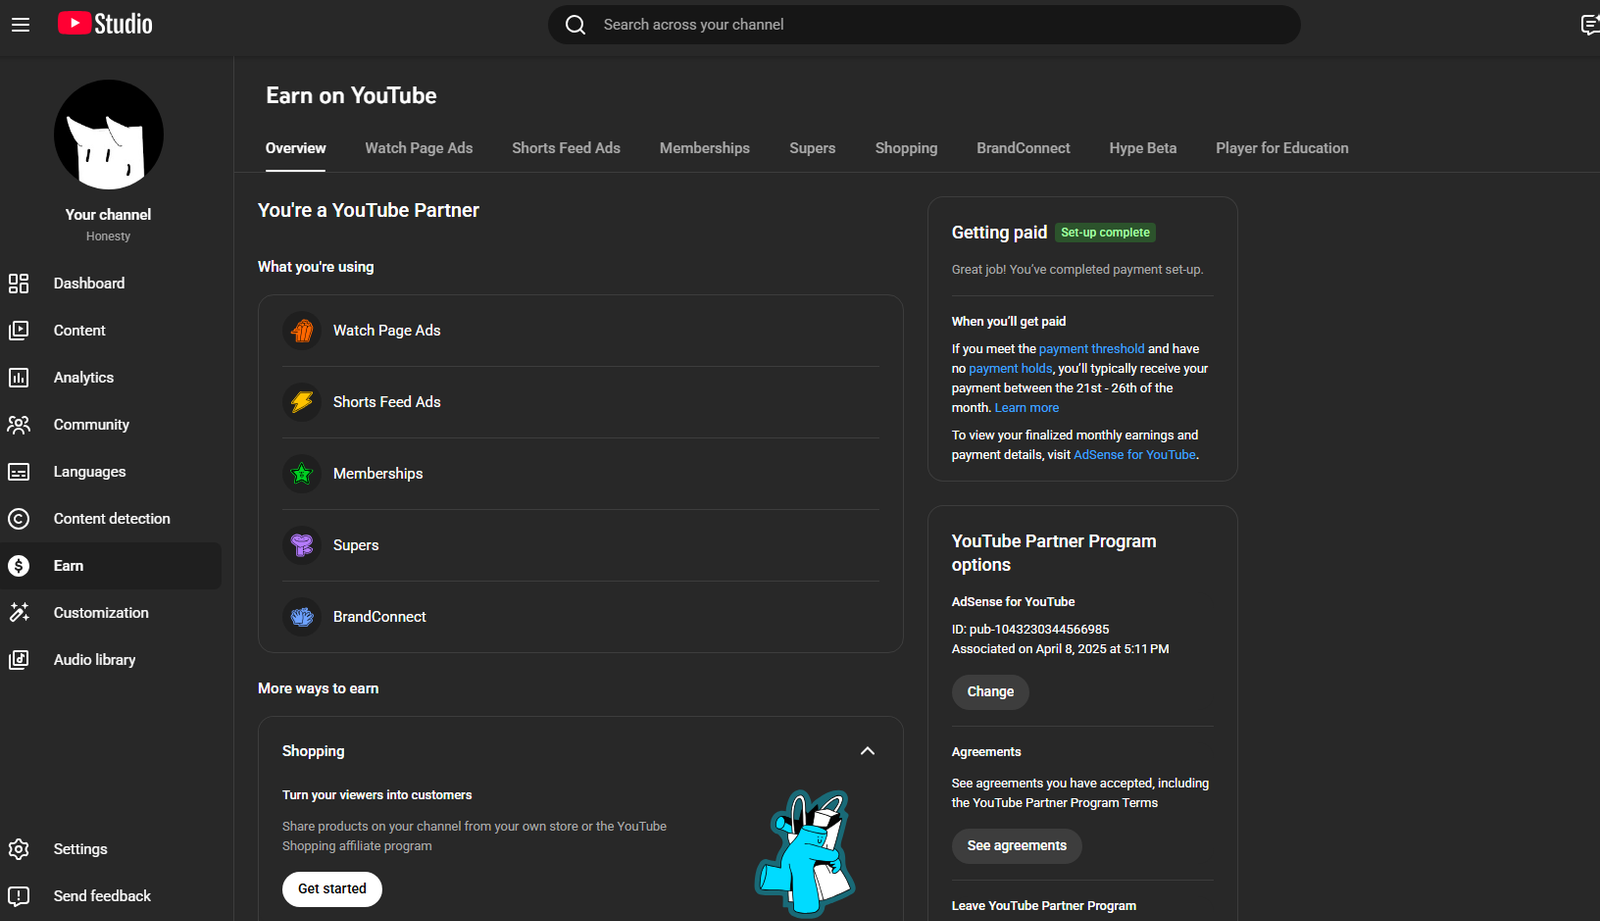Image resolution: width=1600 pixels, height=921 pixels.
Task: Click the Shopping bags illustration
Action: pos(805,853)
